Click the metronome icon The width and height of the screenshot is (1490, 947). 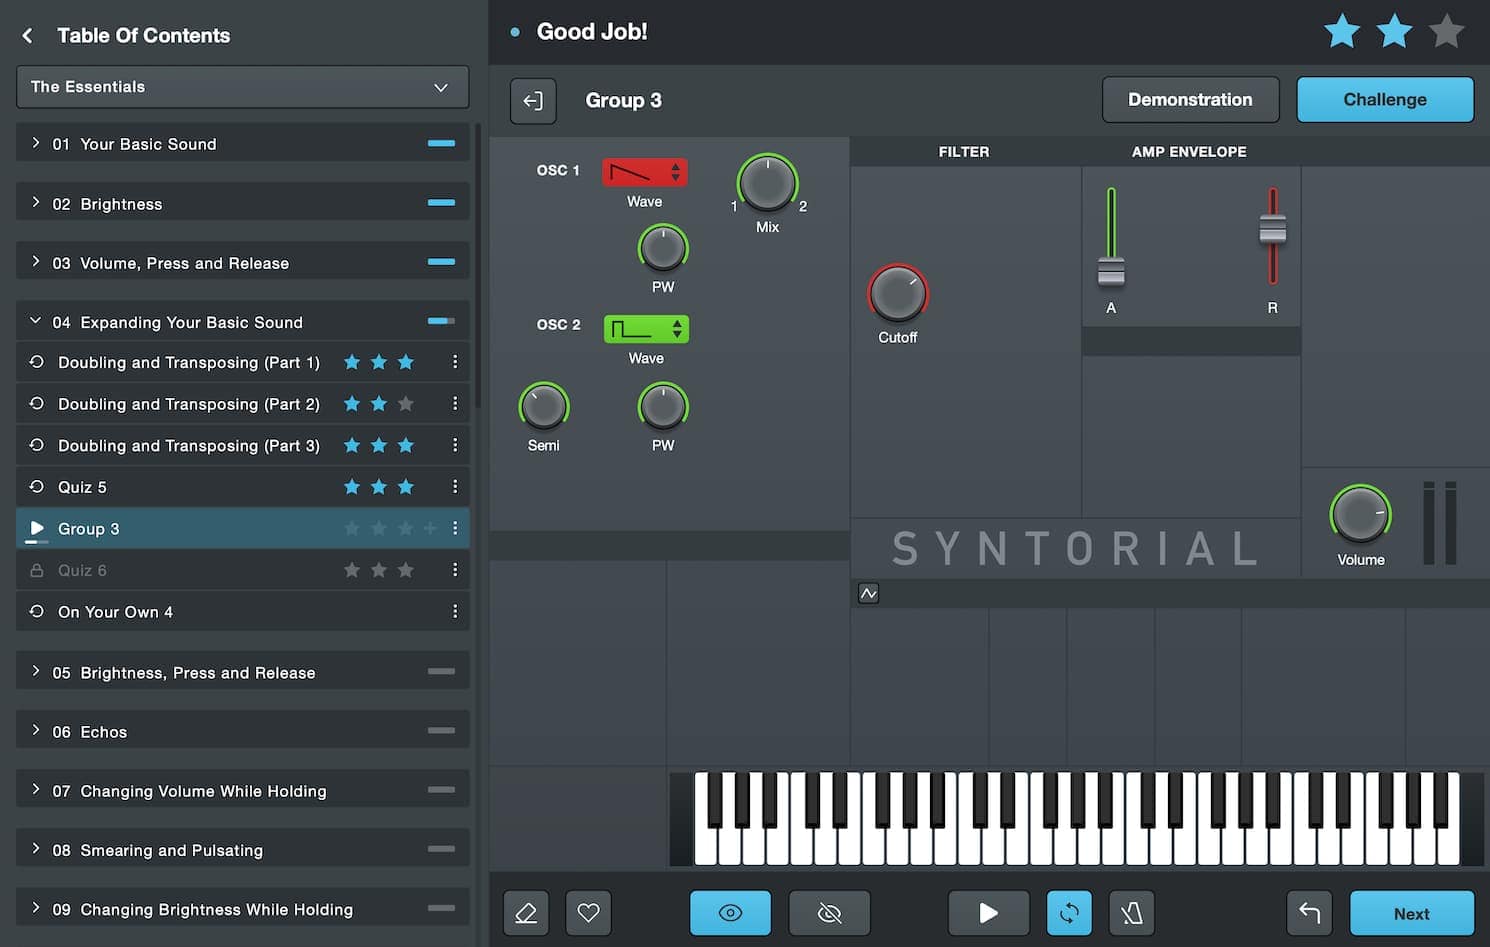click(x=1131, y=913)
